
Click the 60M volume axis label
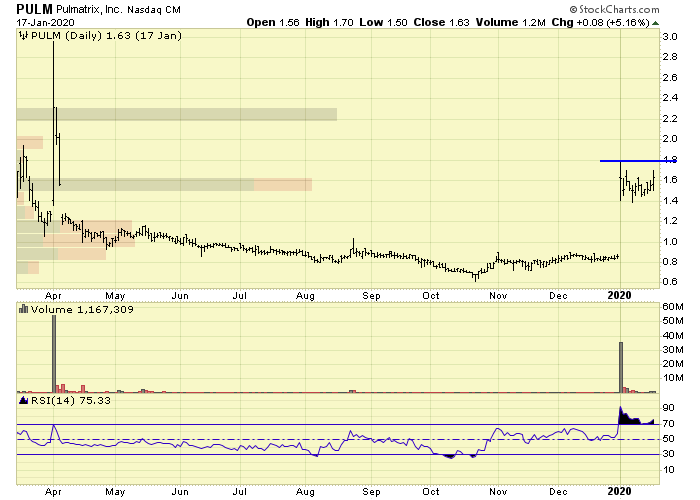point(673,307)
